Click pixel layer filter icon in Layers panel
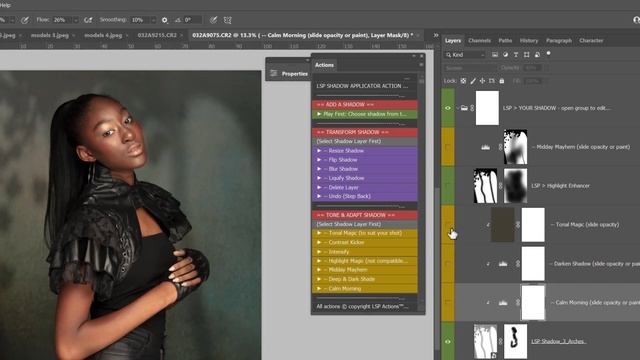 [x=495, y=54]
